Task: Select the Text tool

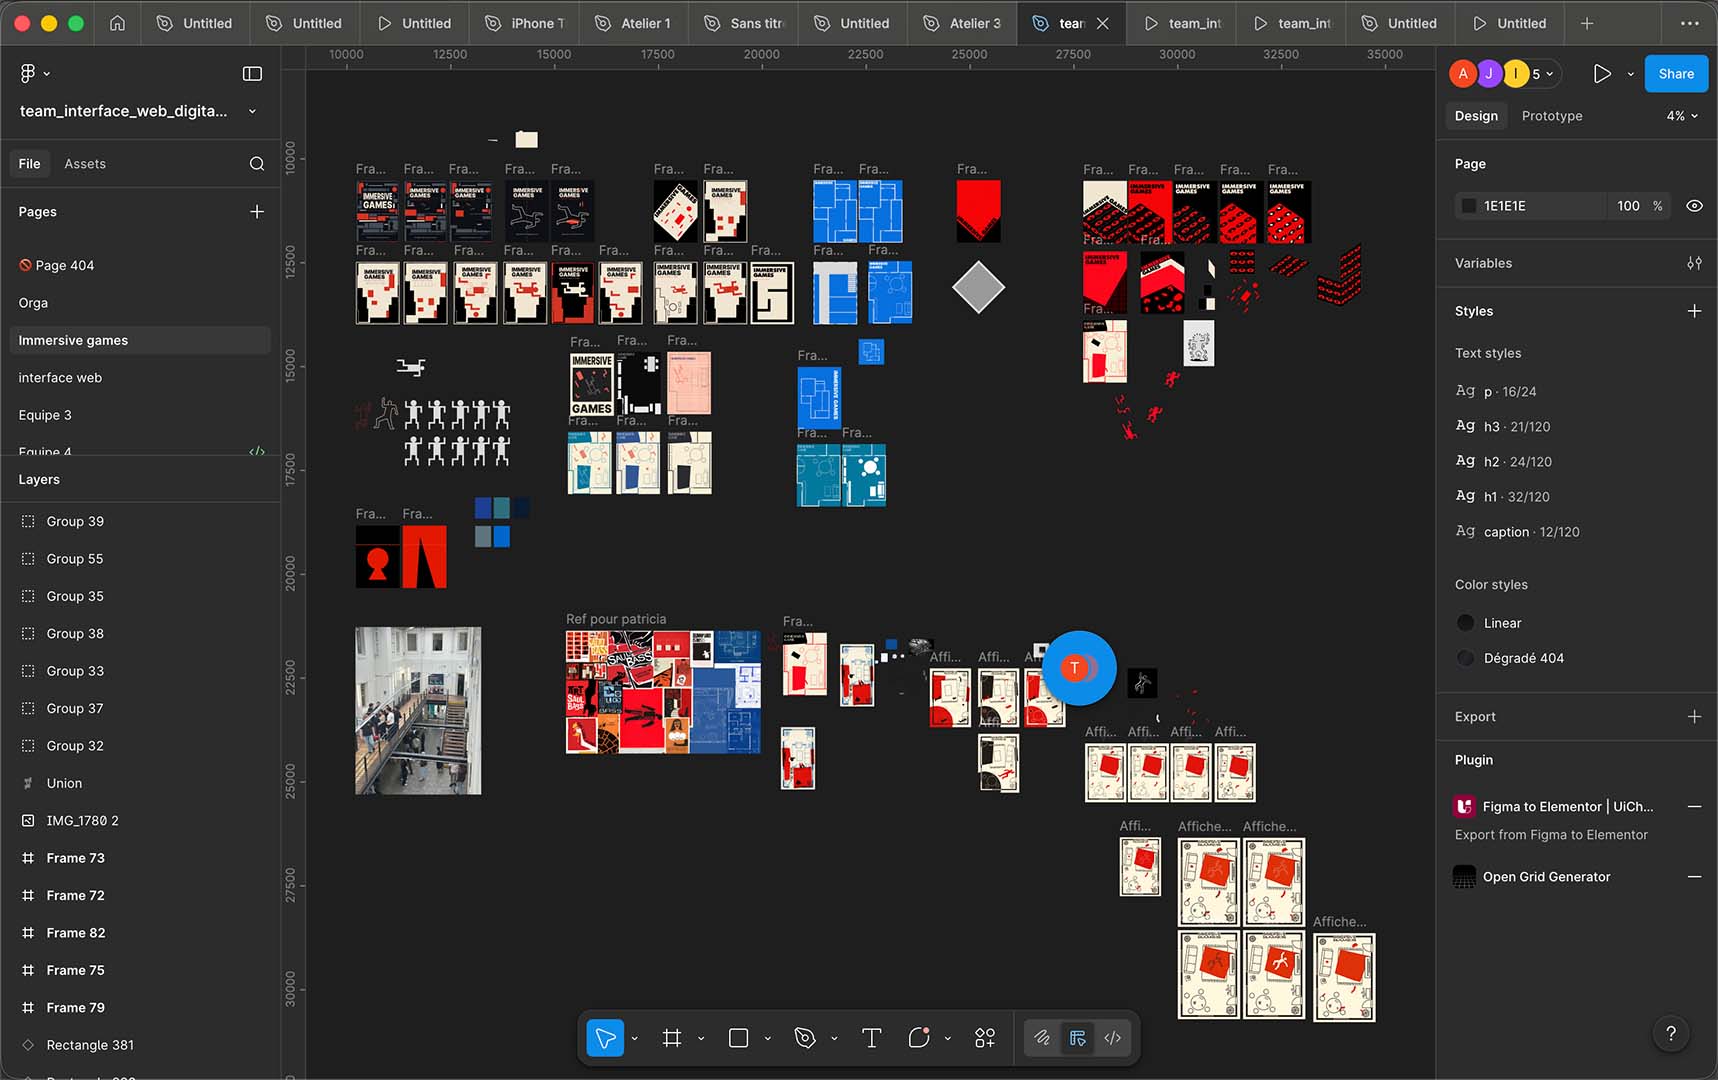Action: [x=871, y=1038]
